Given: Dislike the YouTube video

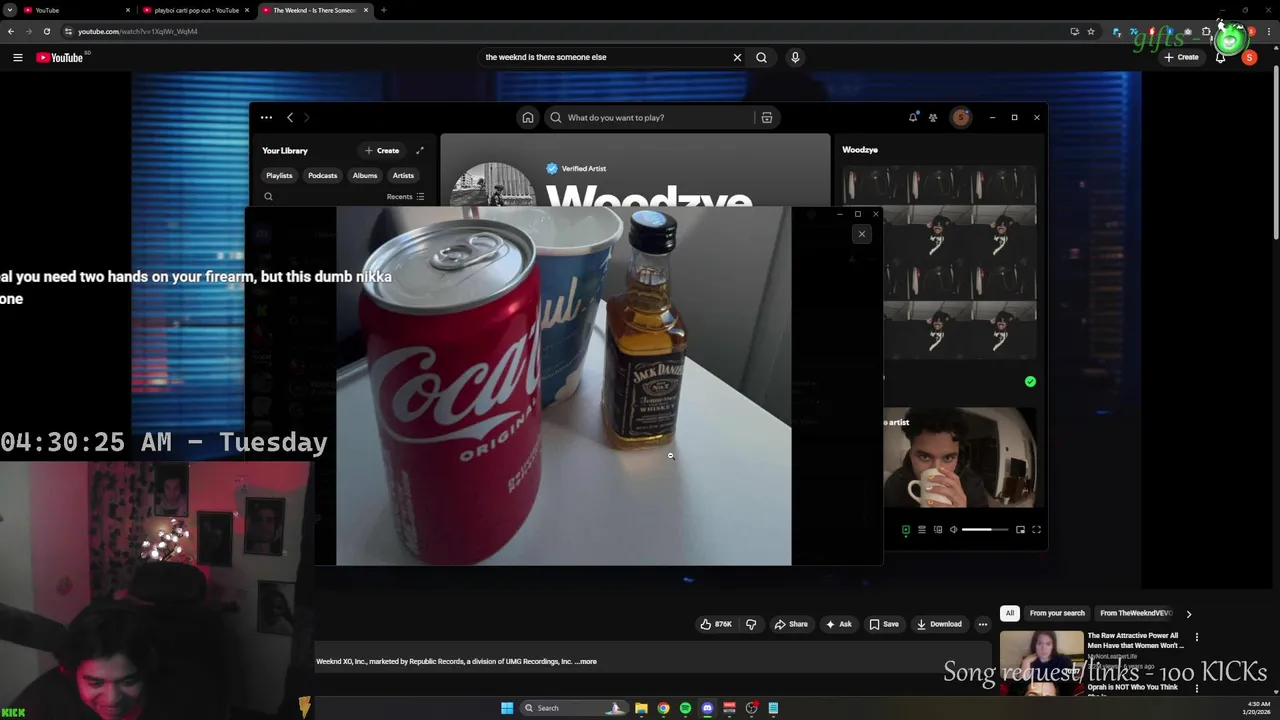Looking at the screenshot, I should click(x=751, y=624).
